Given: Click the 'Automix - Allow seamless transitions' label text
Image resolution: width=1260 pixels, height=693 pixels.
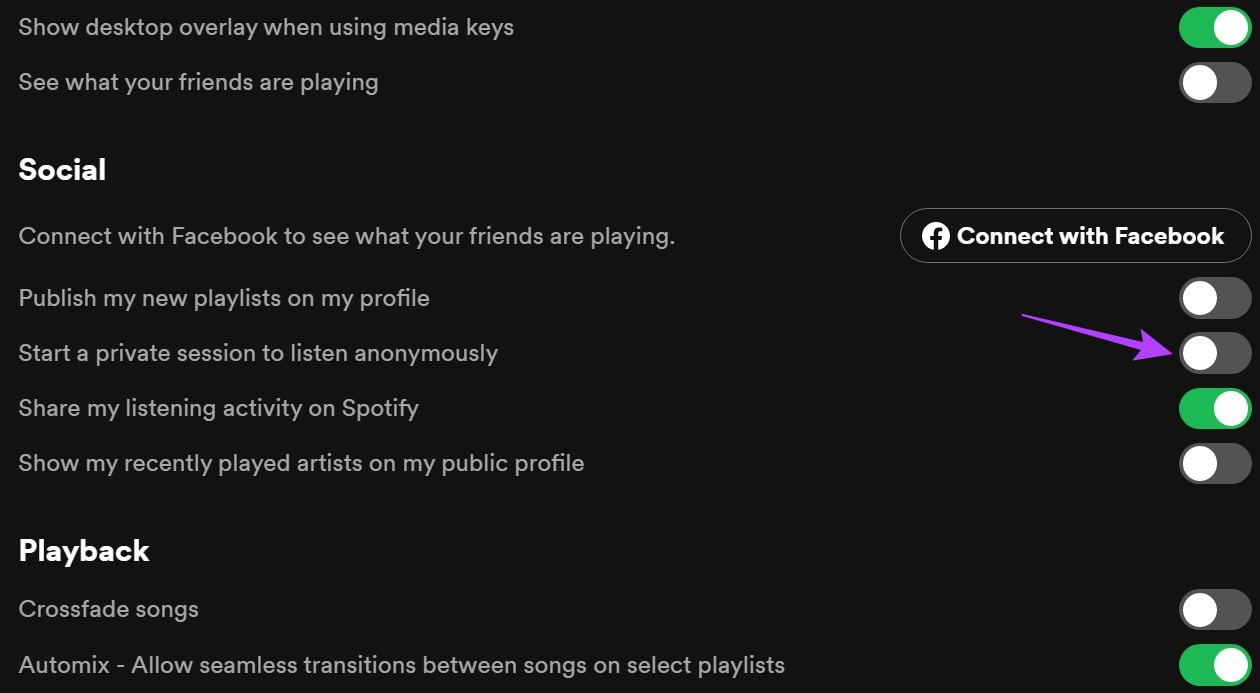Looking at the screenshot, I should pos(401,665).
